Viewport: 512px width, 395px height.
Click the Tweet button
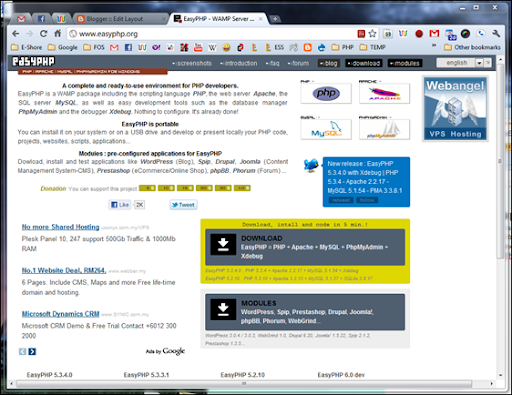[x=183, y=205]
